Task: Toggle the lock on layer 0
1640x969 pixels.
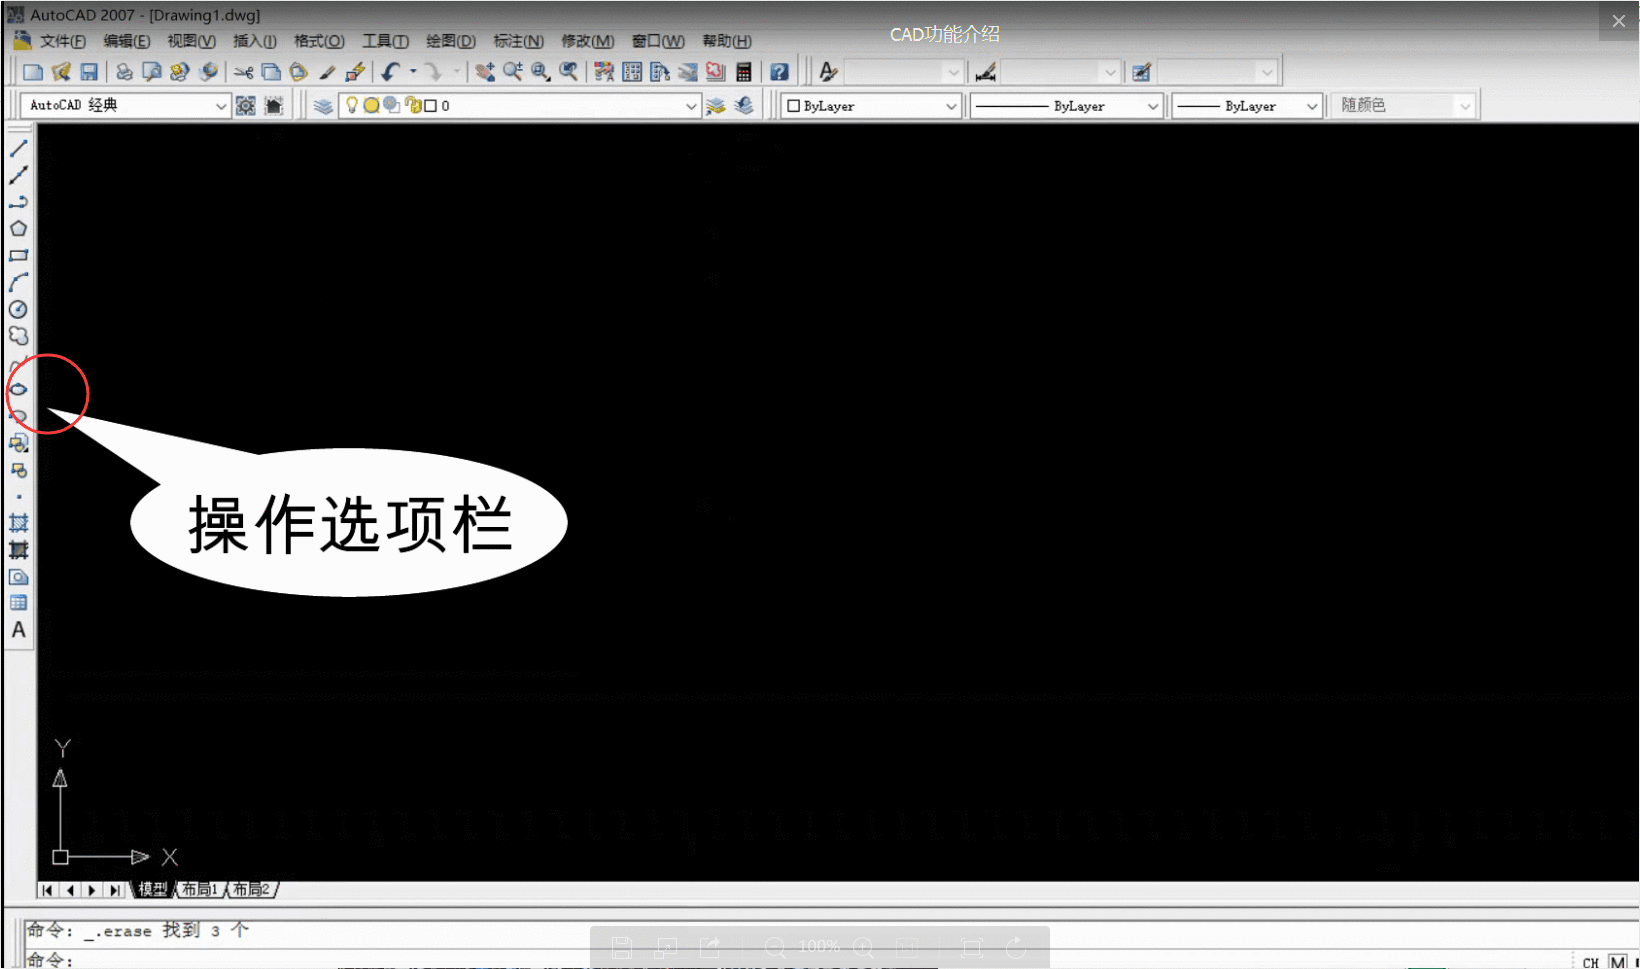Action: (x=413, y=104)
